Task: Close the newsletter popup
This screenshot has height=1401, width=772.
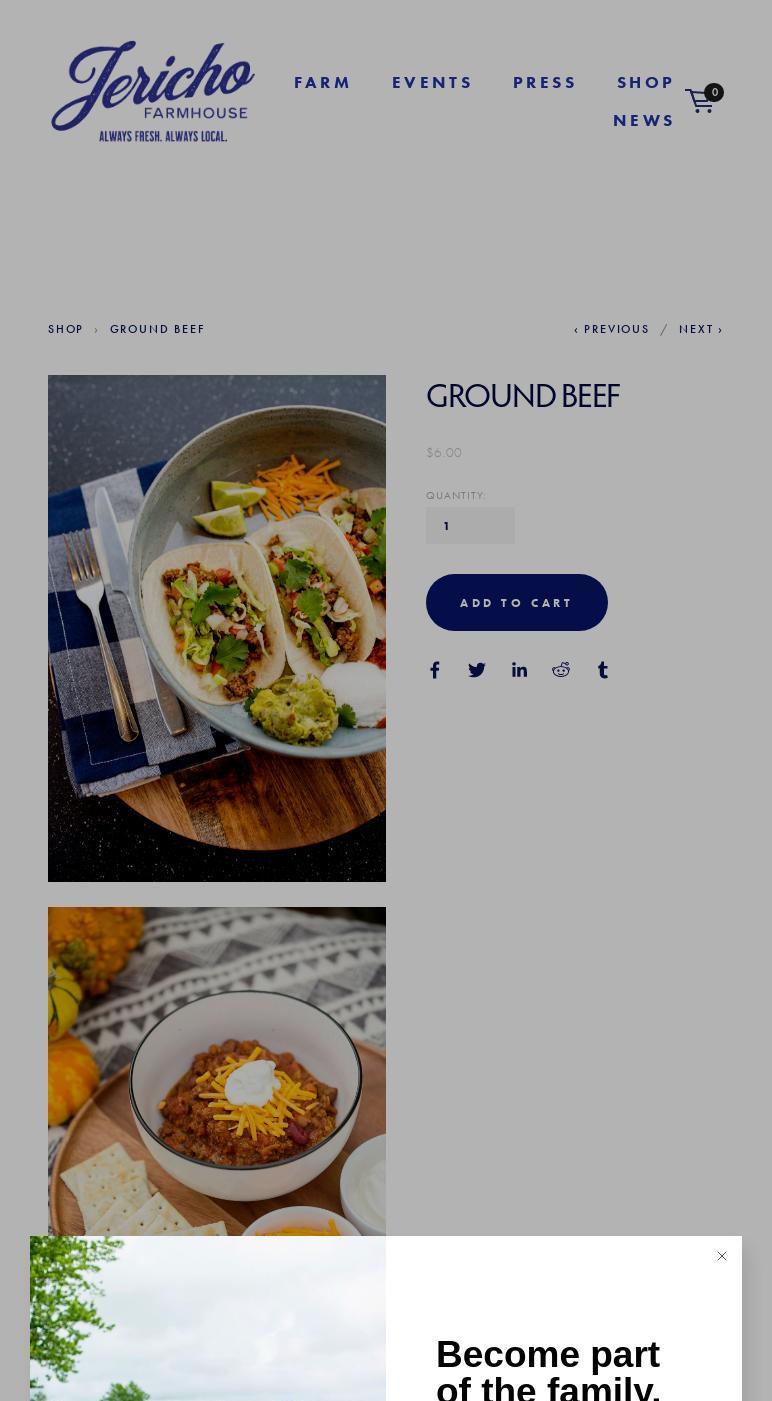Action: 722,1256
